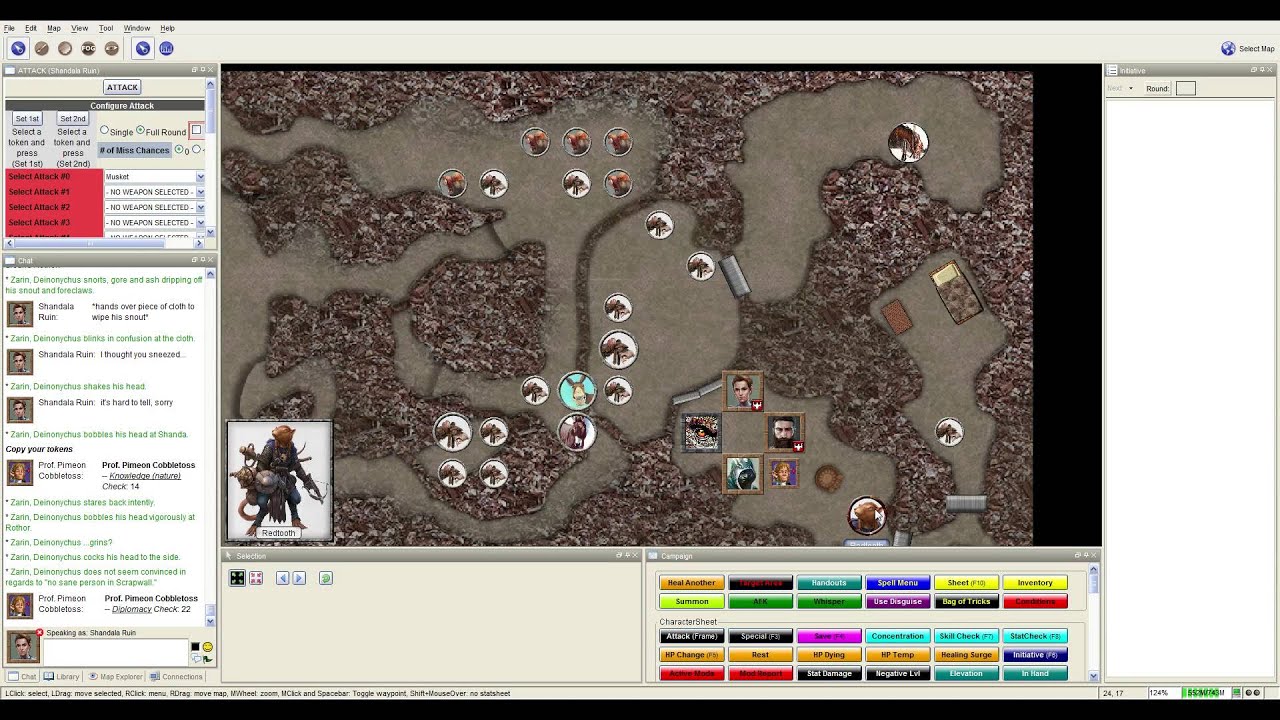Open the Edit menu

tap(31, 28)
